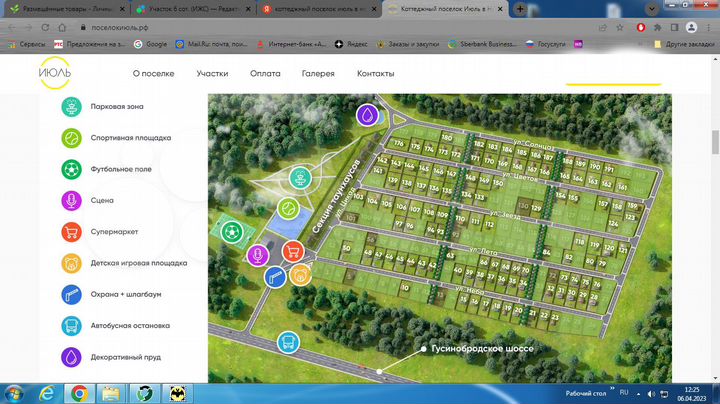Open a new browser tab
The image size is (720, 404).
(x=521, y=8)
